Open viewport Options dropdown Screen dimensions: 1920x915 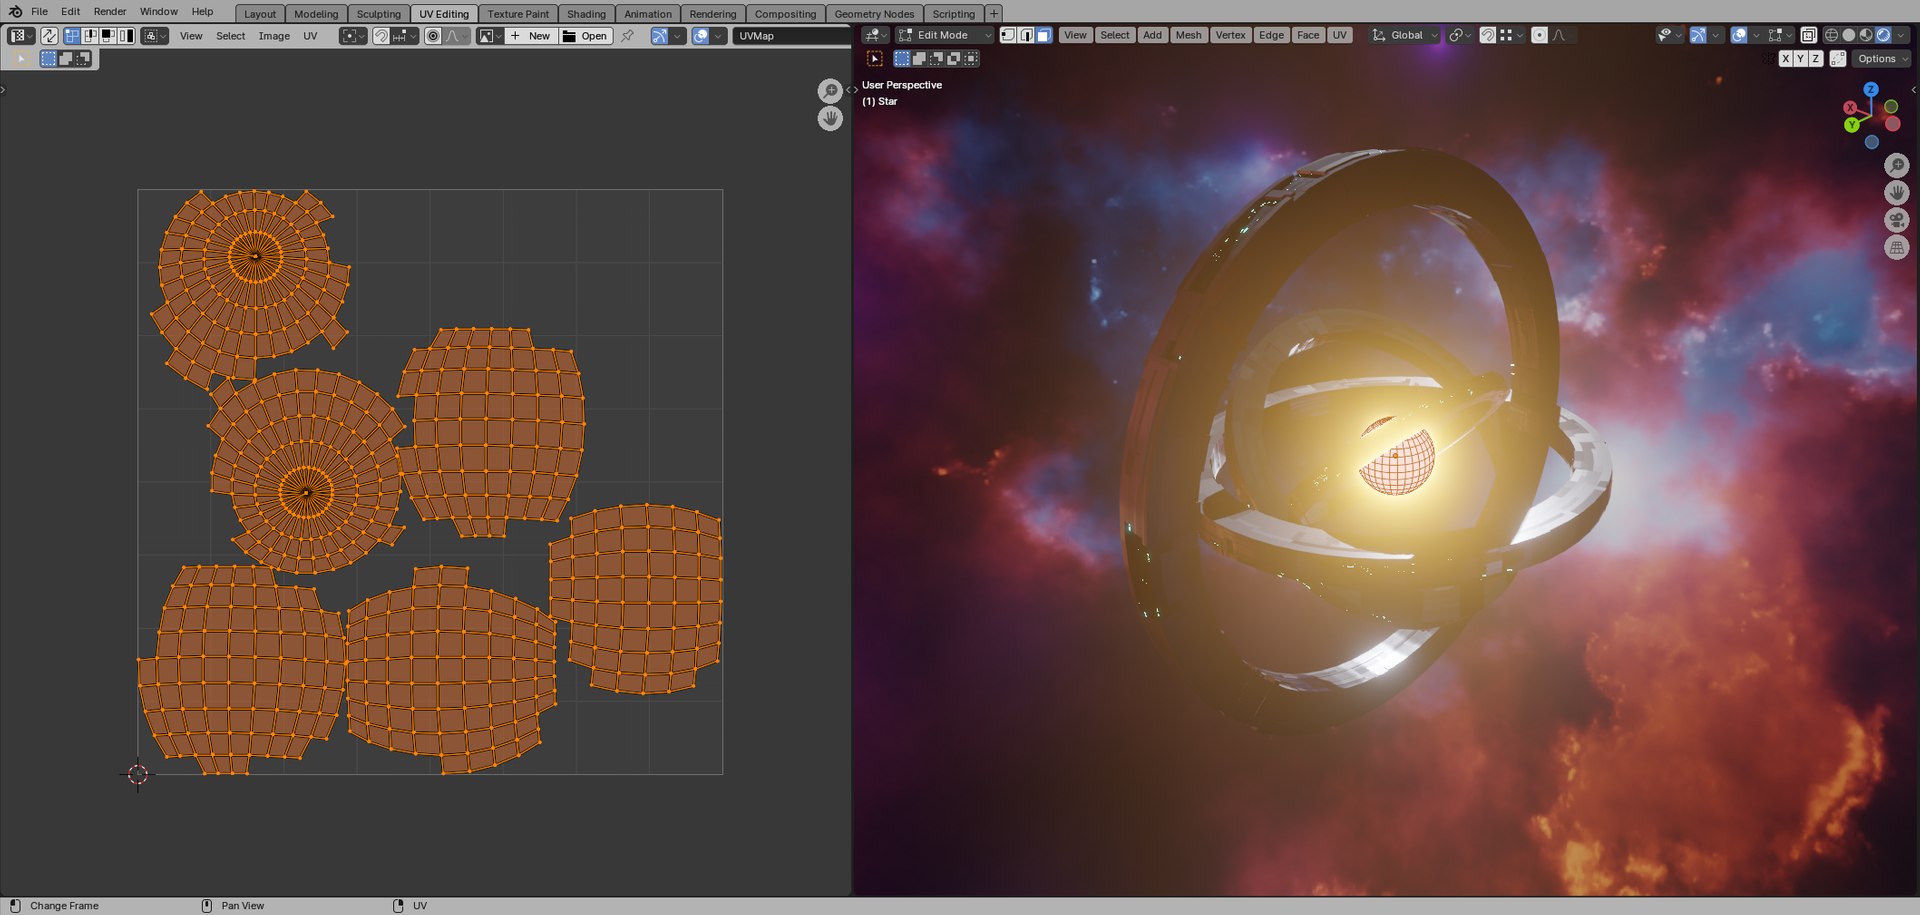(1881, 59)
